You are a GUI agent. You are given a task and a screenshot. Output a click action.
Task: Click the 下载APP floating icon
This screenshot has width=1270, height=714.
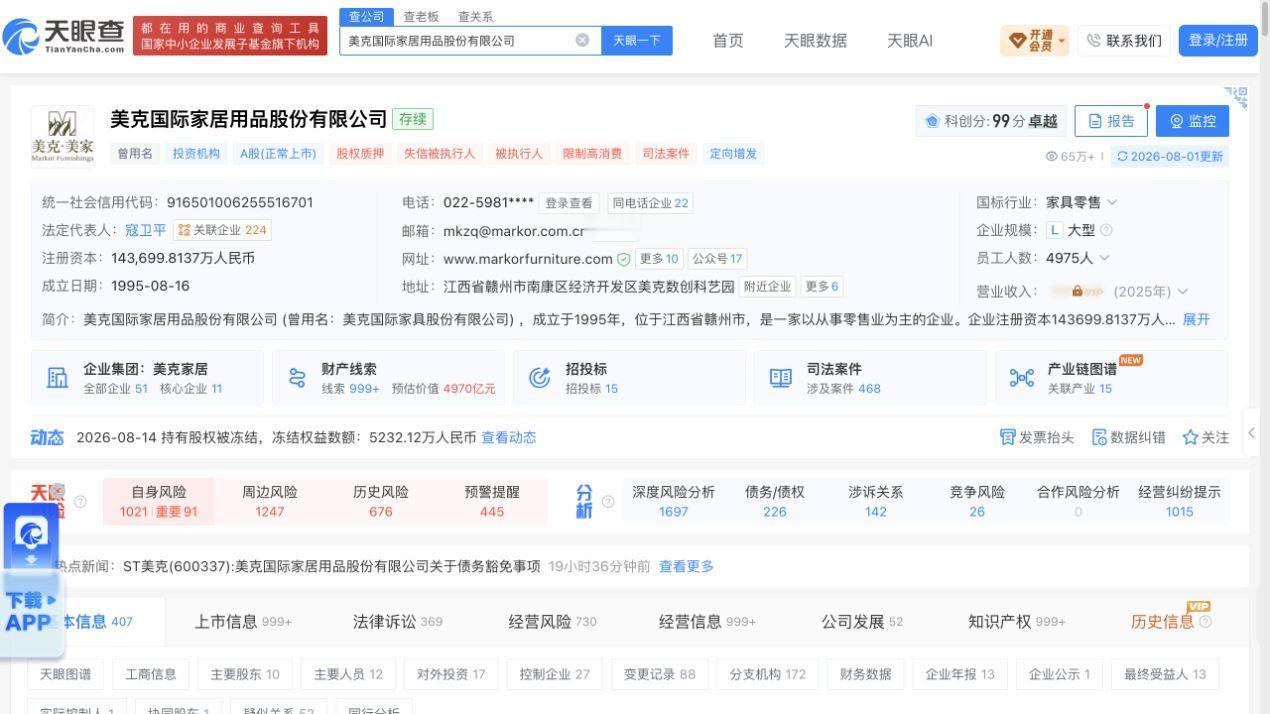pyautogui.click(x=30, y=580)
